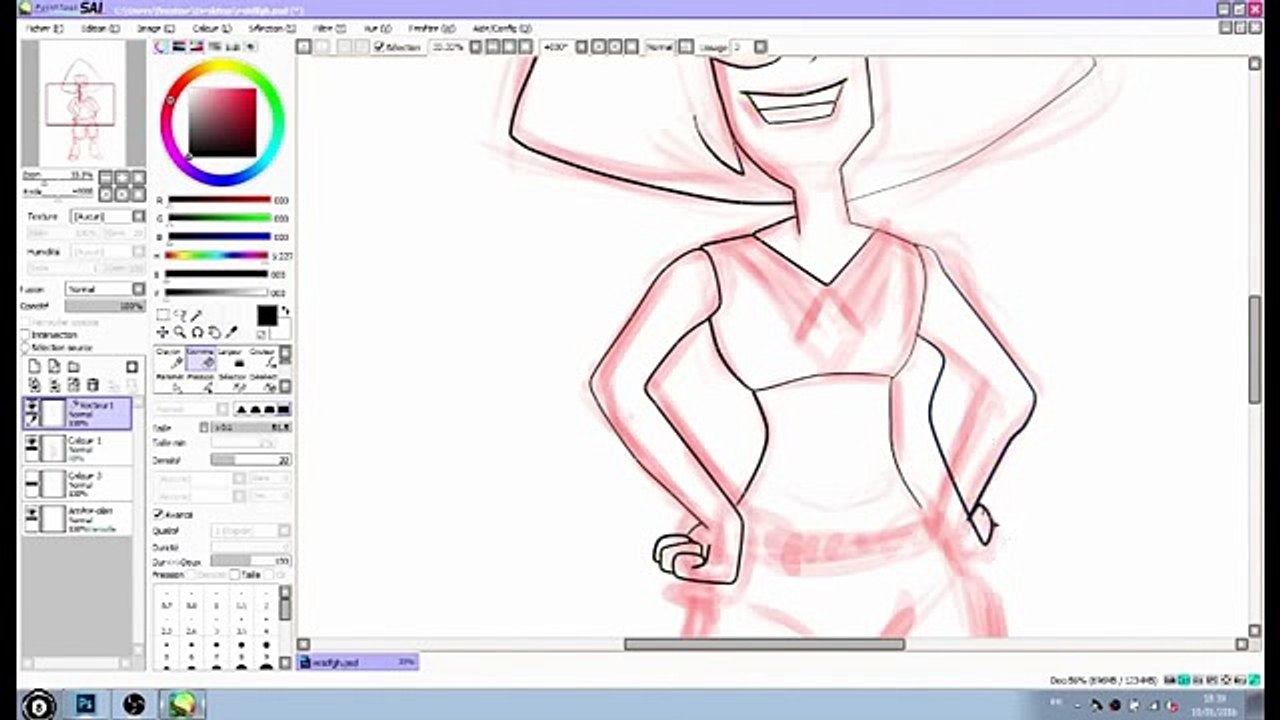
Task: Select the Hand pan tool
Action: click(215, 333)
